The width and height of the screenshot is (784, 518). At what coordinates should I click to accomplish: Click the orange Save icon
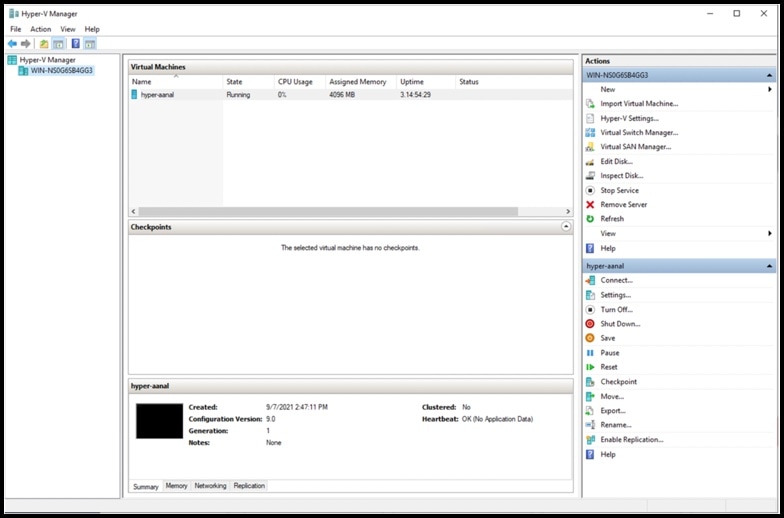pos(590,338)
